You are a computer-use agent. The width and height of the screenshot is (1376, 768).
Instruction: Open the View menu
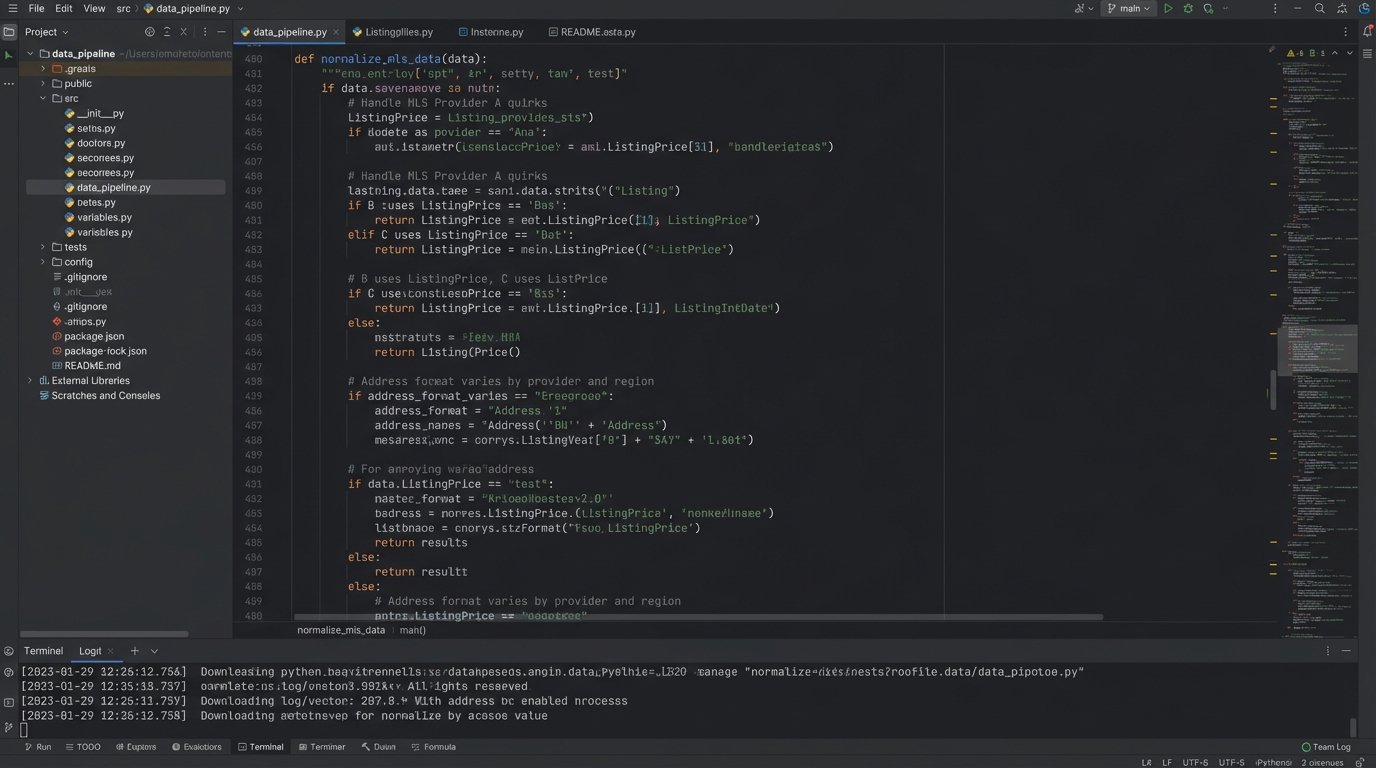point(94,8)
